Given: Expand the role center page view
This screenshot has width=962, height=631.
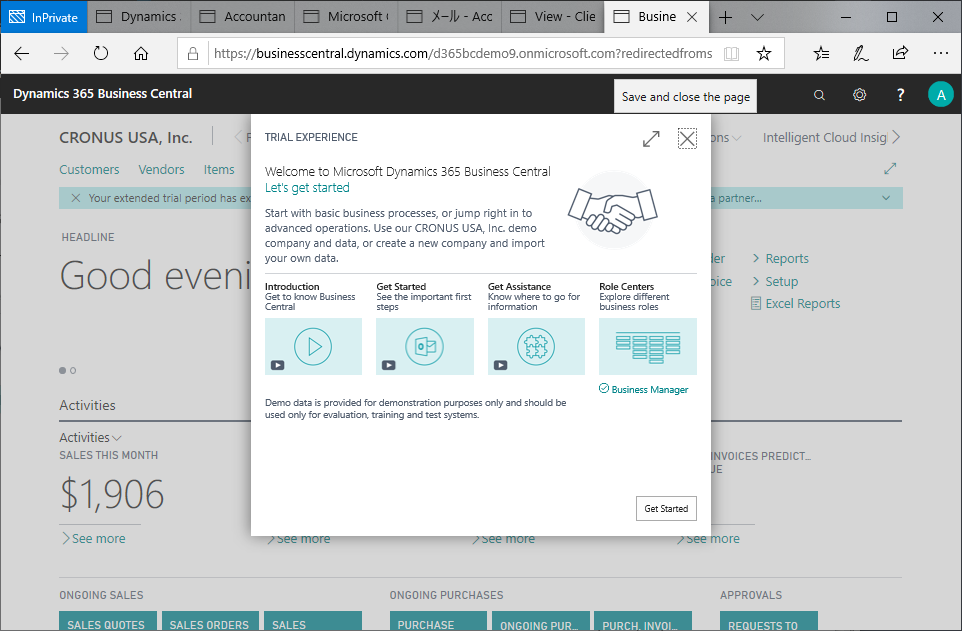Looking at the screenshot, I should coord(890,168).
